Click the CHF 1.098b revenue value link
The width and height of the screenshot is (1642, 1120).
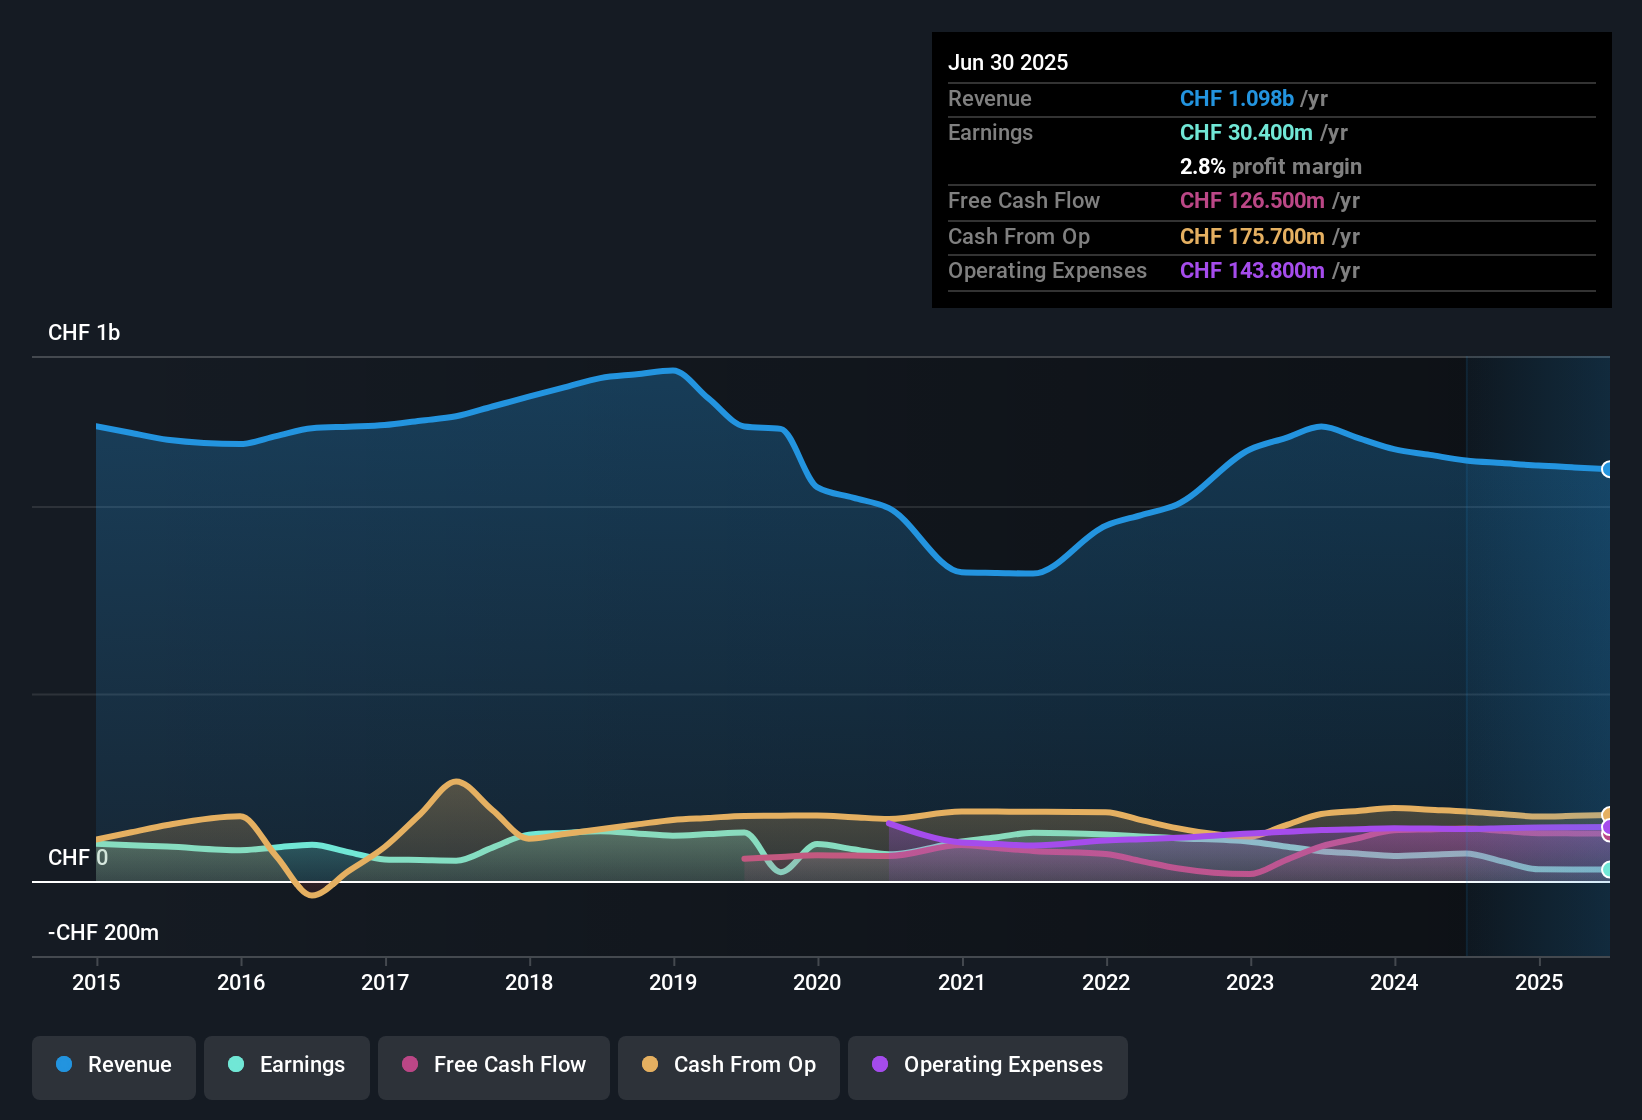[x=1238, y=98]
